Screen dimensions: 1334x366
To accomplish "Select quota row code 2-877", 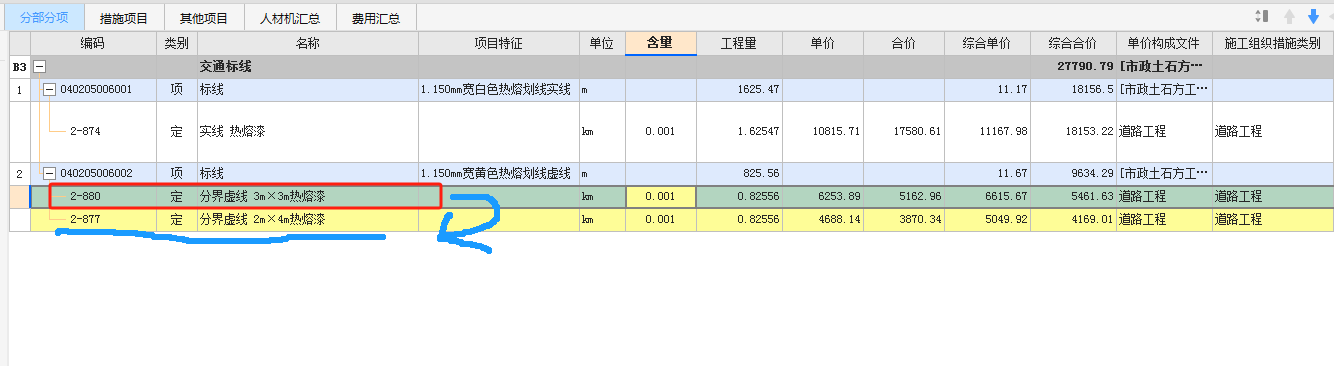I will [85, 219].
